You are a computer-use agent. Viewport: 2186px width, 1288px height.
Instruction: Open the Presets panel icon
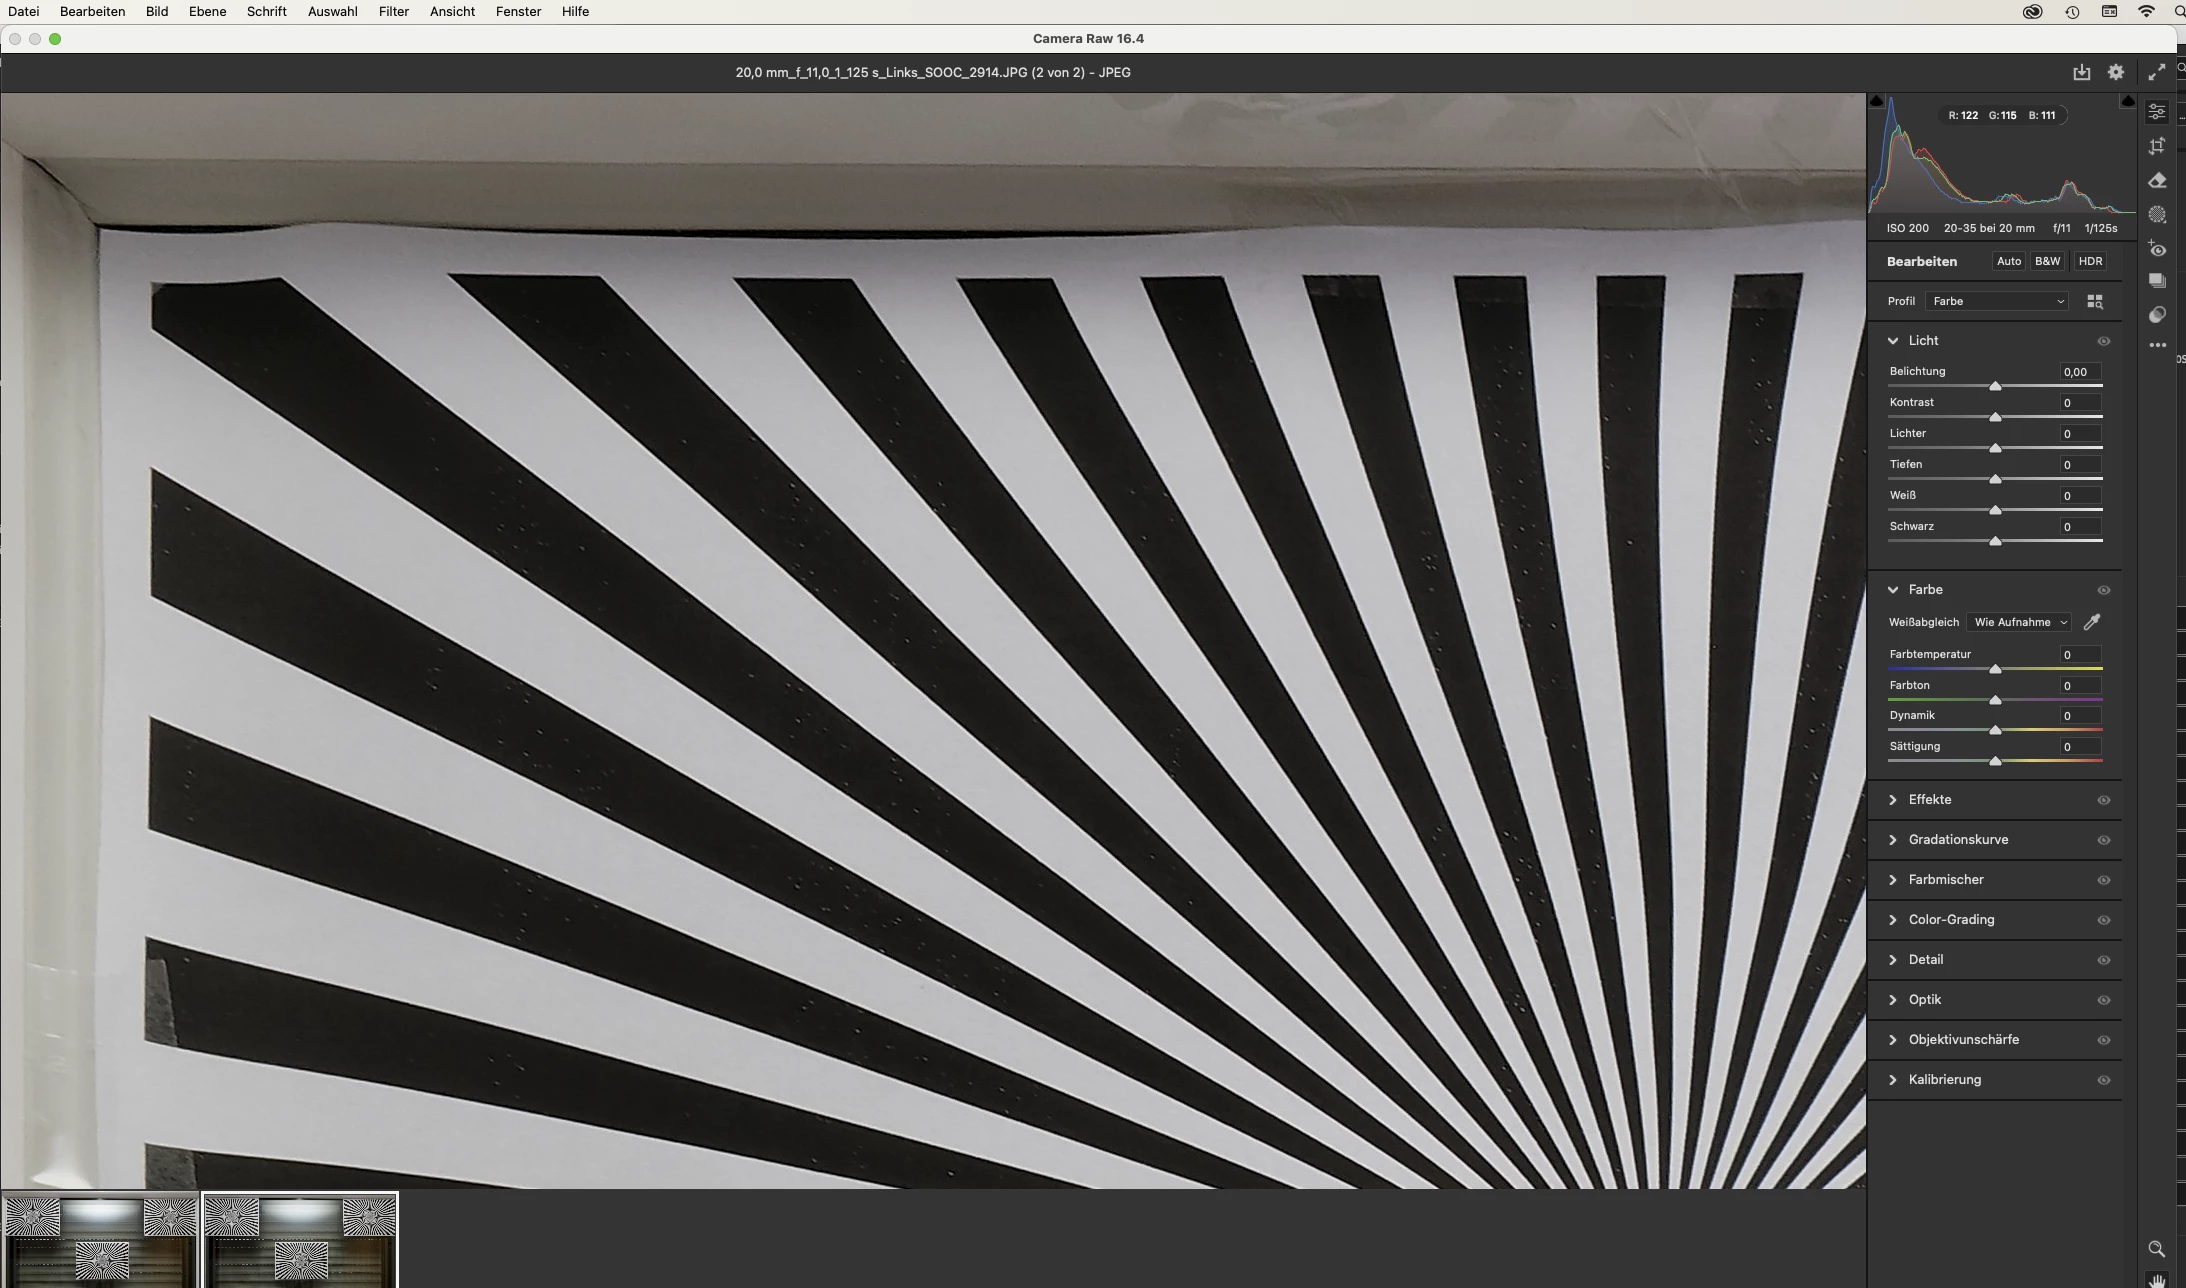tap(2157, 315)
